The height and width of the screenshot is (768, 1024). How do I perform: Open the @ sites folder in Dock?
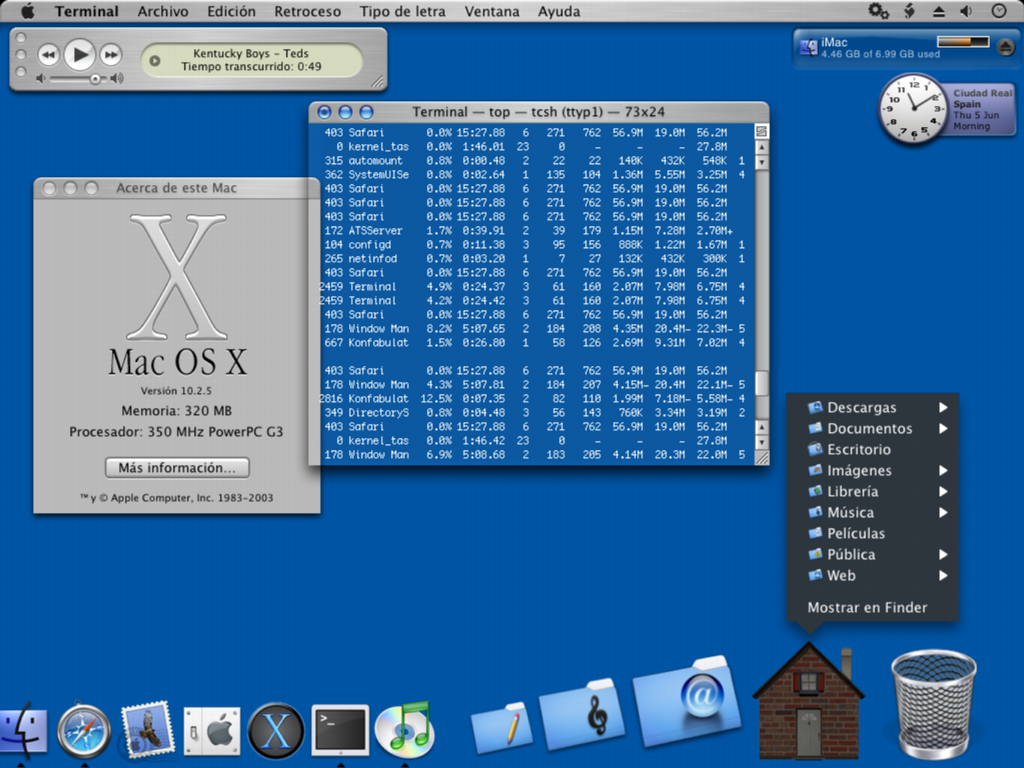click(x=687, y=701)
